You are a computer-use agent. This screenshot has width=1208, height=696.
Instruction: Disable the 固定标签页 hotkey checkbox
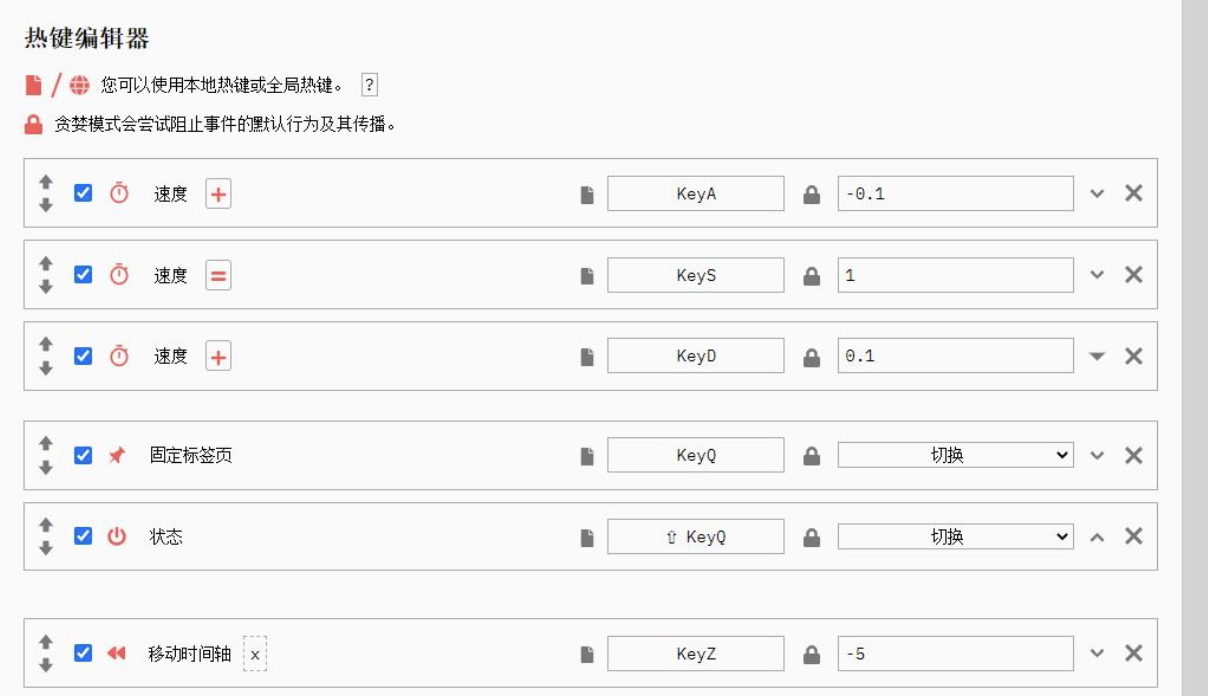click(83, 455)
